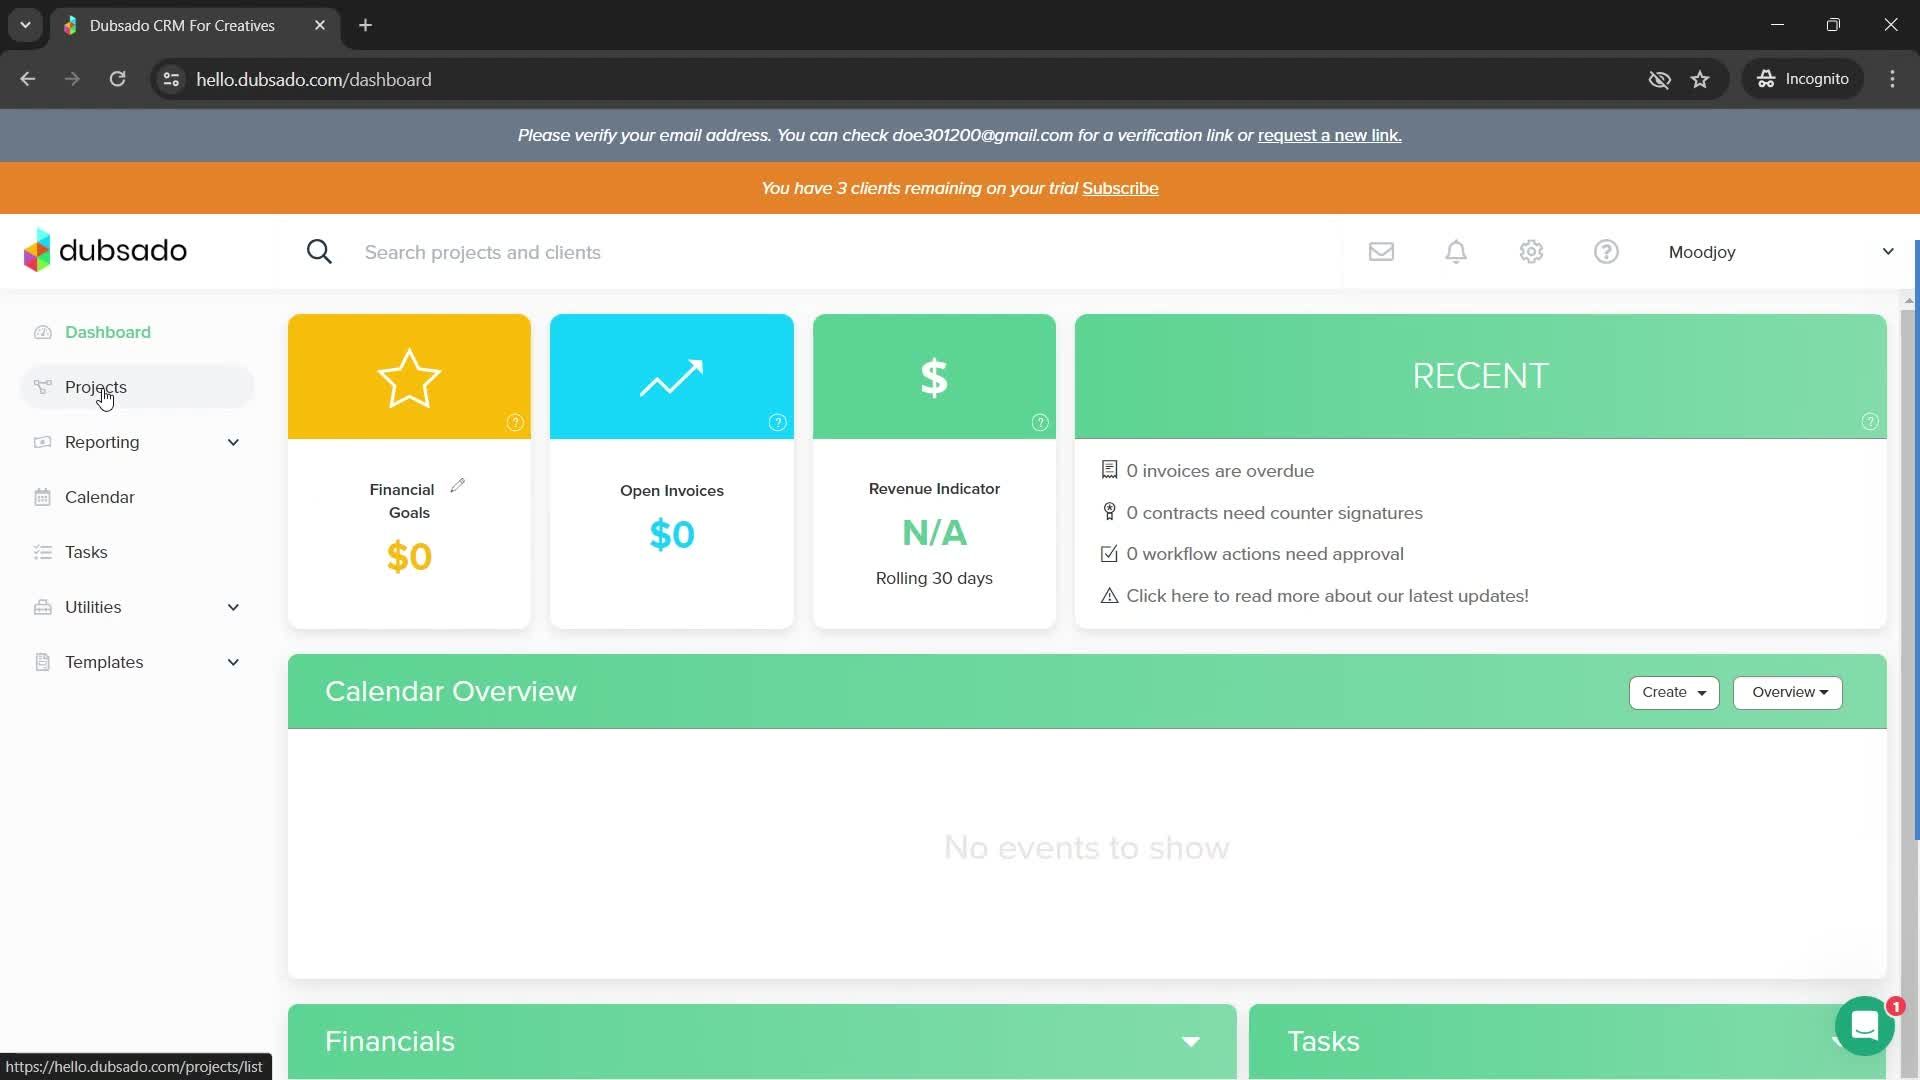
Task: Open Utilities in sidebar
Action: tap(93, 607)
